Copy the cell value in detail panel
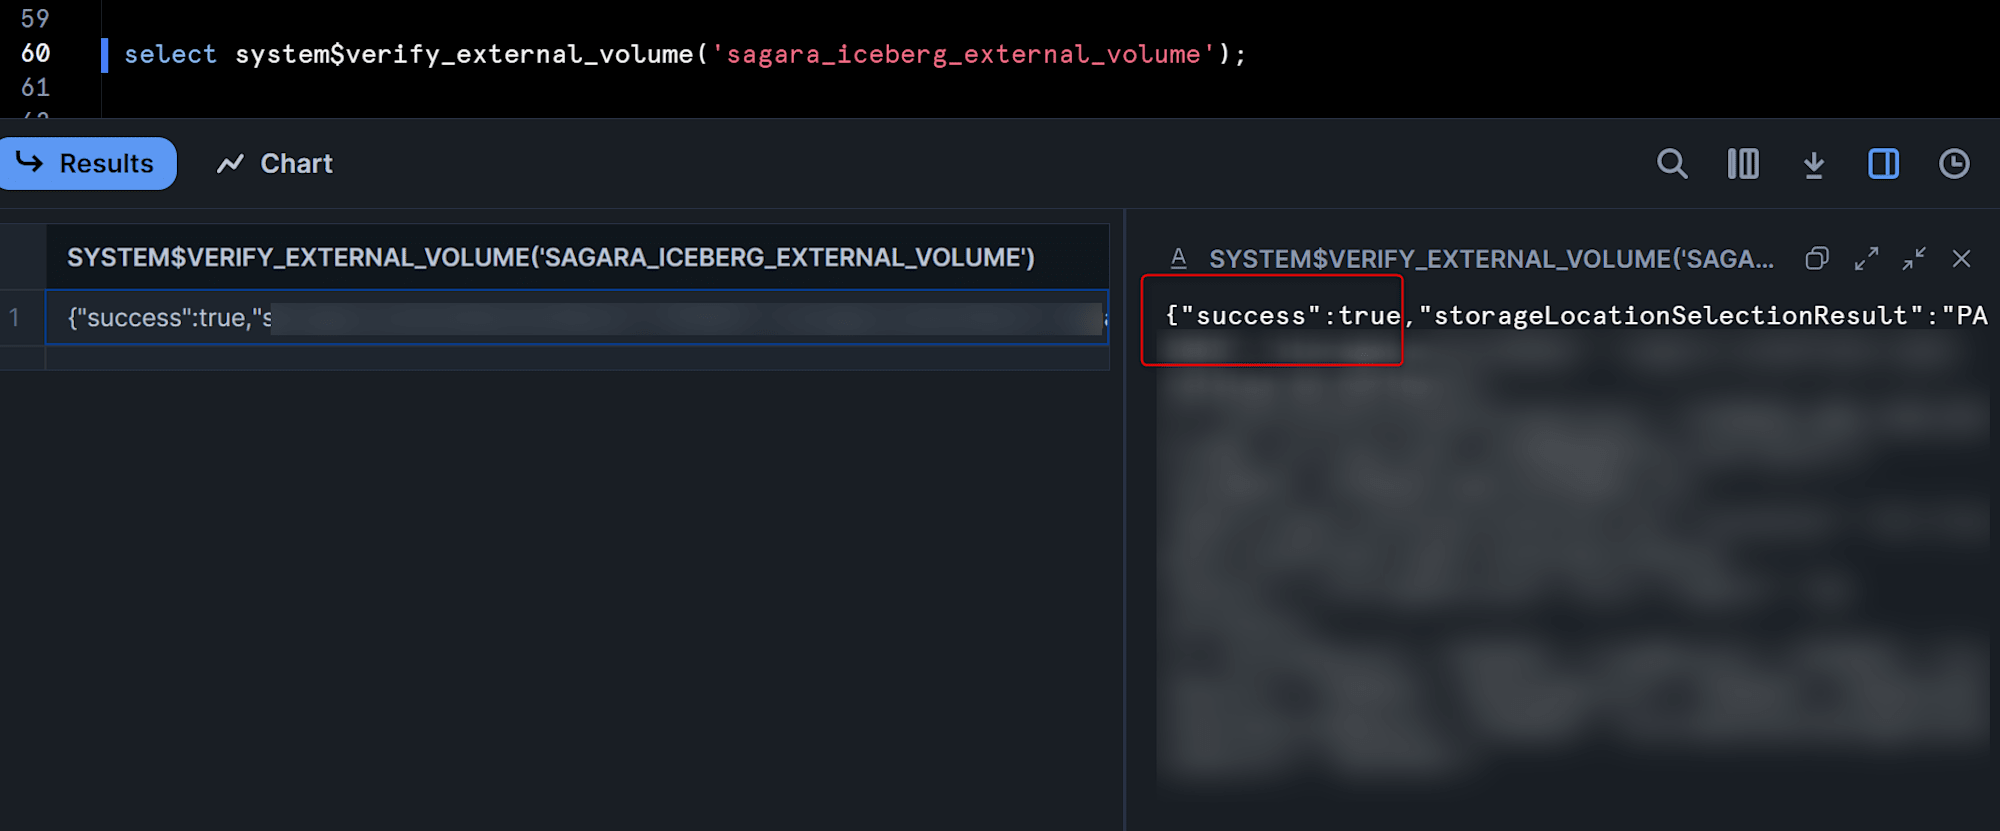This screenshot has width=2000, height=831. (x=1817, y=259)
